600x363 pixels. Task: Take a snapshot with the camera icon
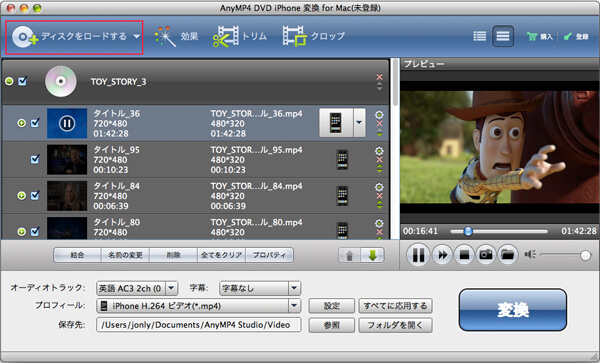(486, 255)
